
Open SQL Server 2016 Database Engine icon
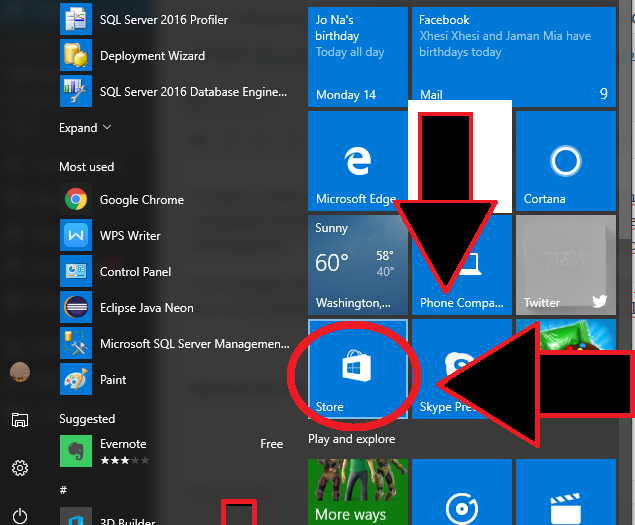point(76,91)
